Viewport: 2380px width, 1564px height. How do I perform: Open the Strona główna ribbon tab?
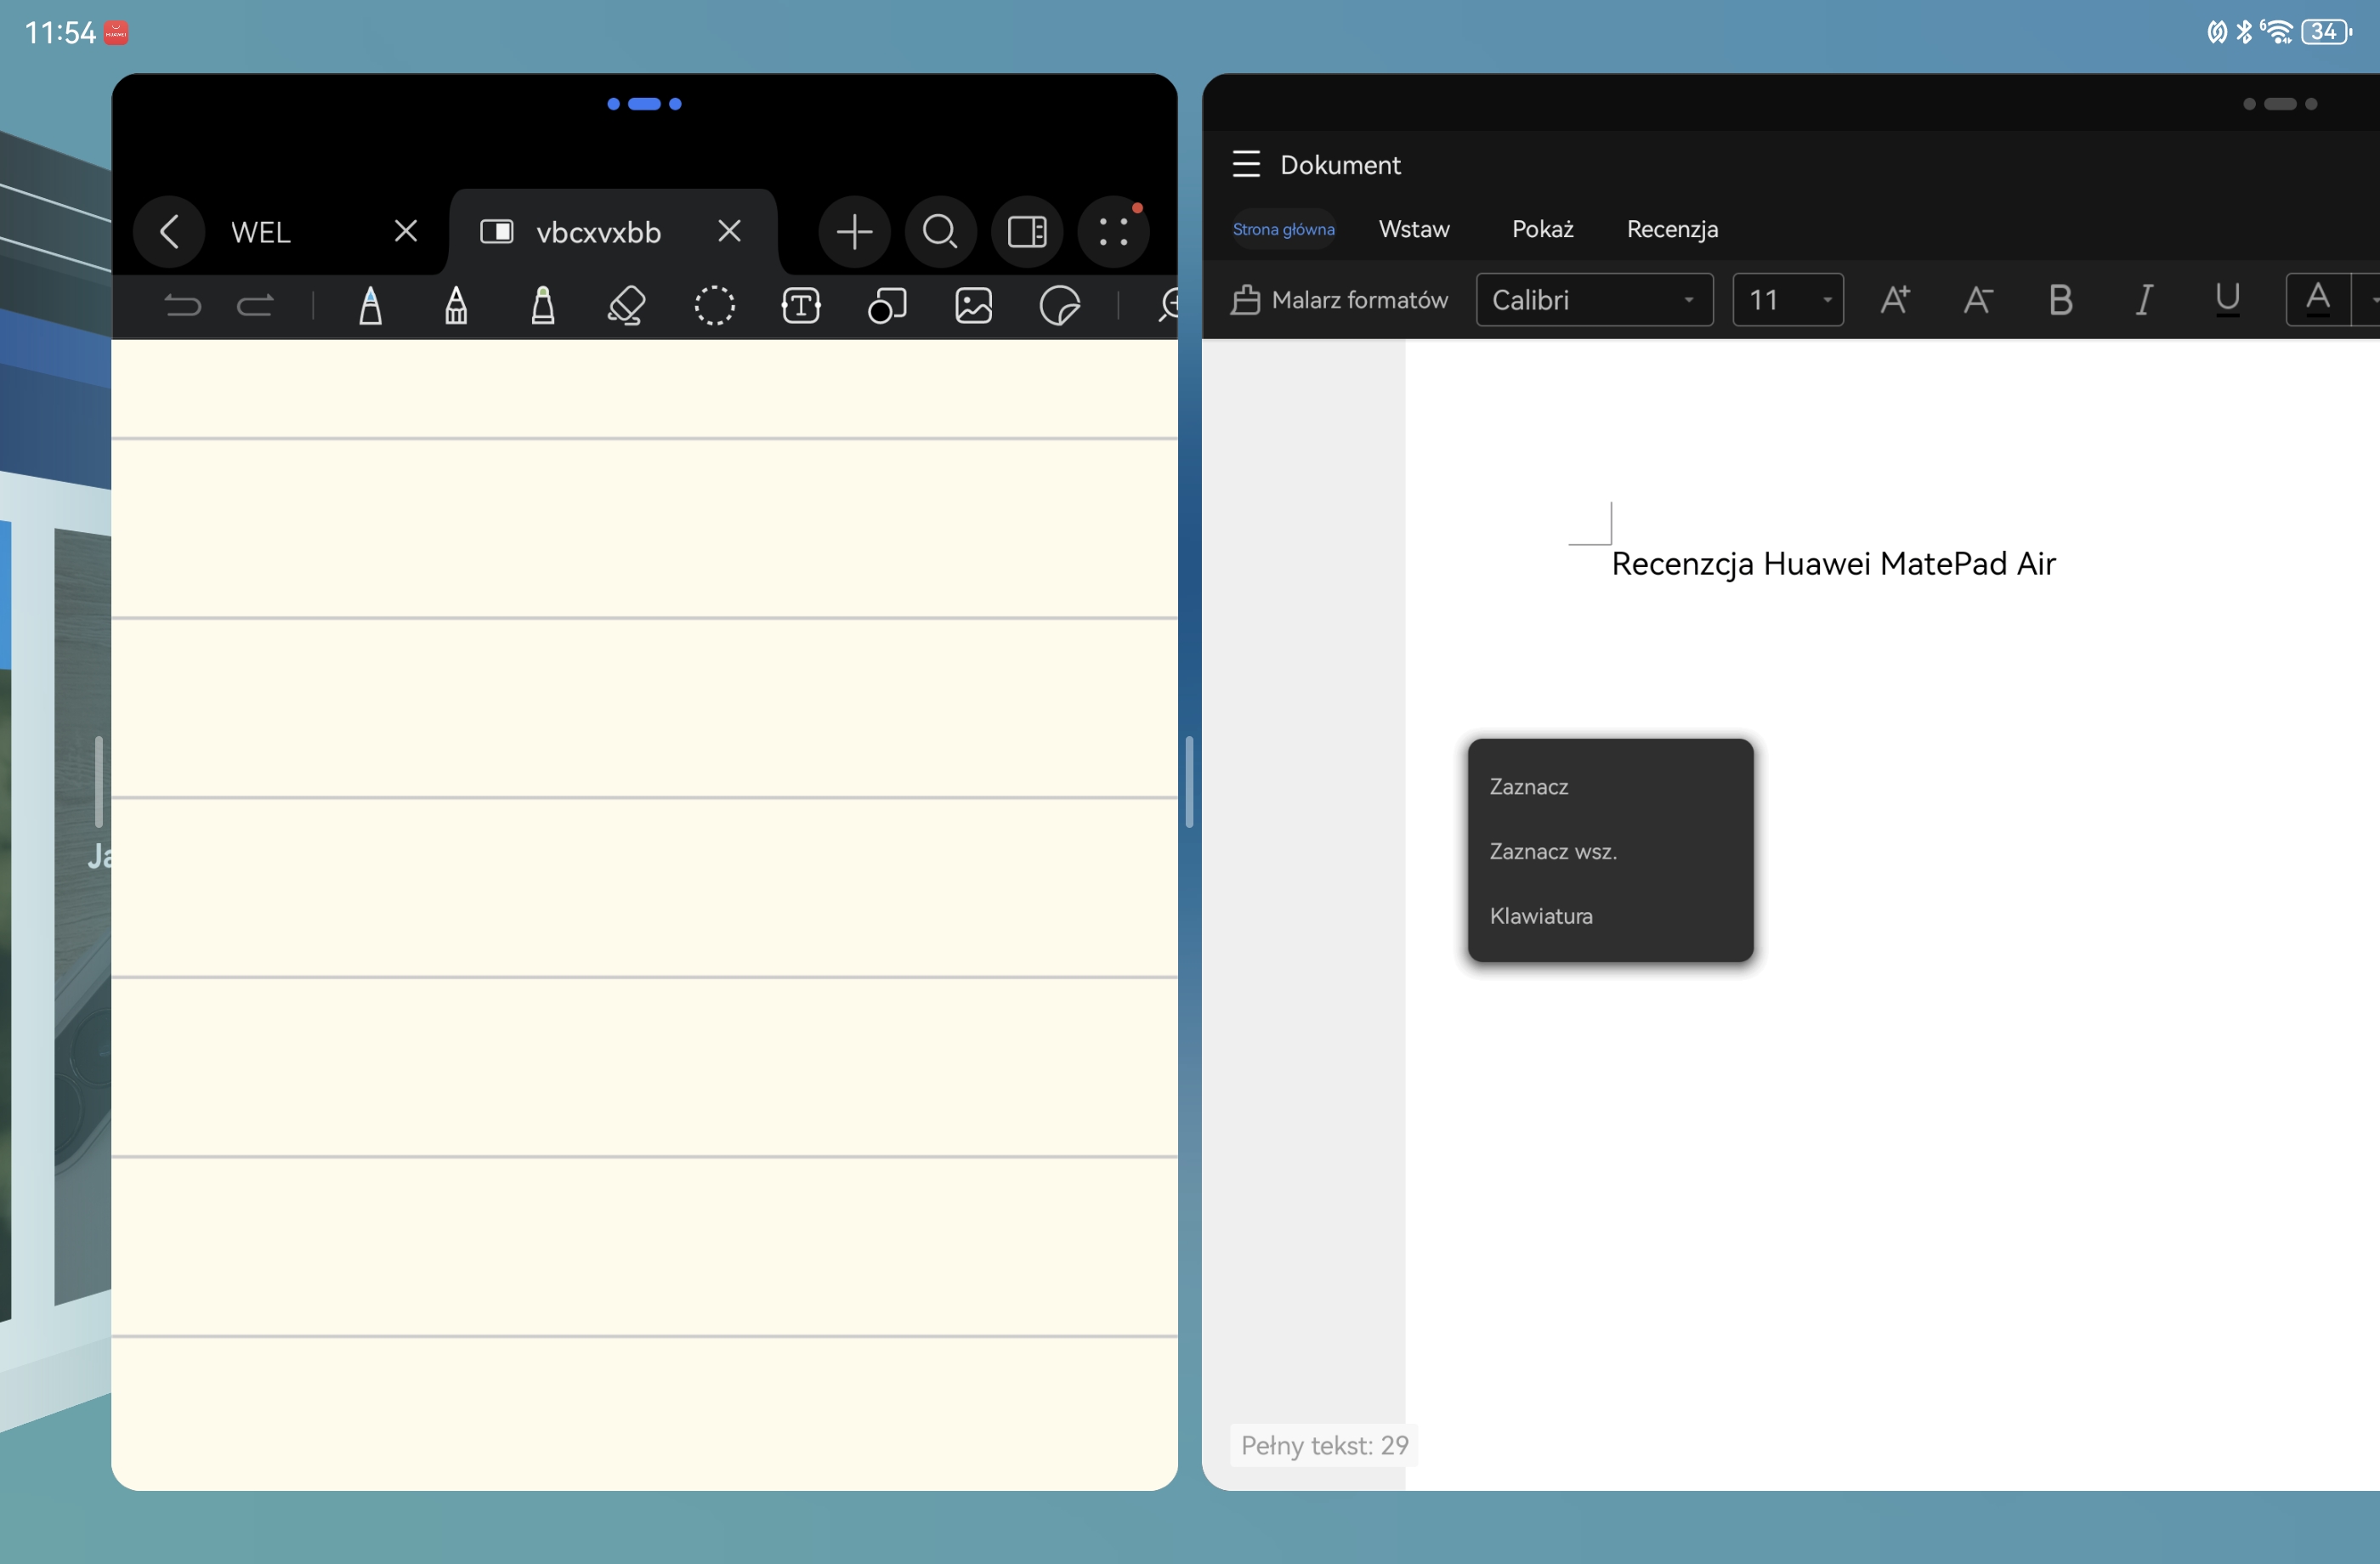click(x=1283, y=229)
